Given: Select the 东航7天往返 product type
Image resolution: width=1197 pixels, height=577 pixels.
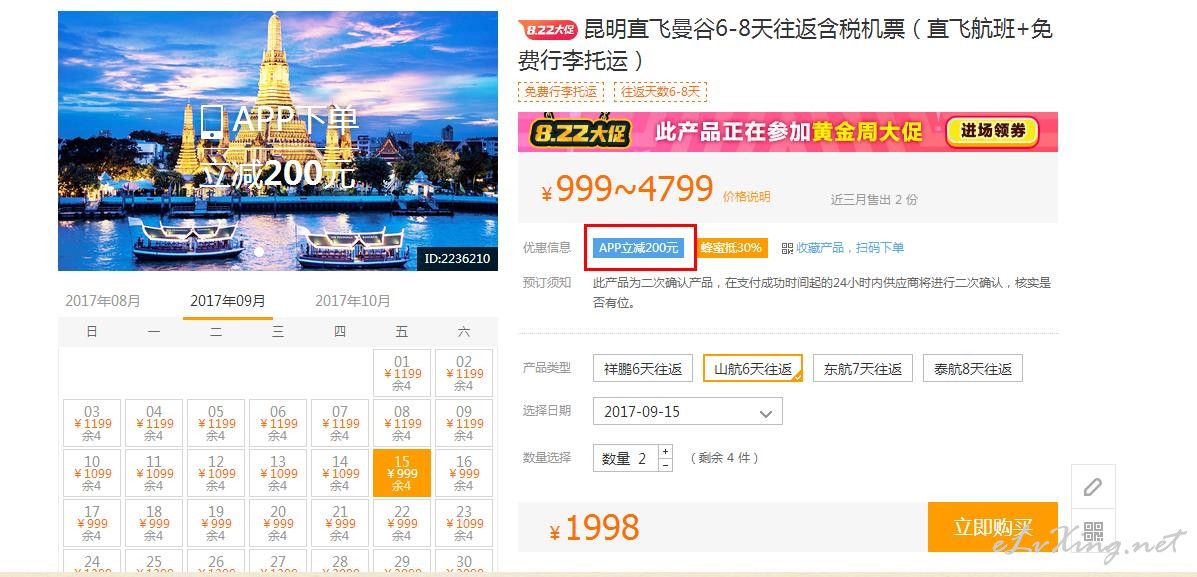Looking at the screenshot, I should [863, 369].
